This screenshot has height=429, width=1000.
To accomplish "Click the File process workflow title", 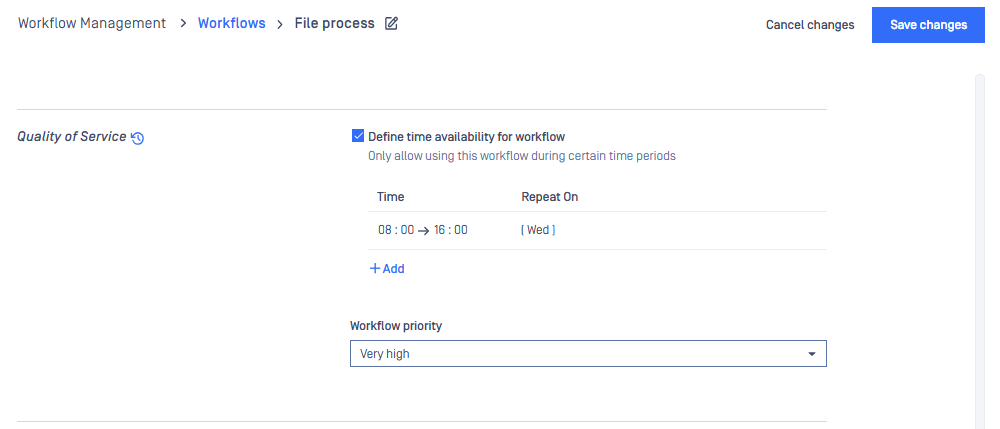I will 334,24.
